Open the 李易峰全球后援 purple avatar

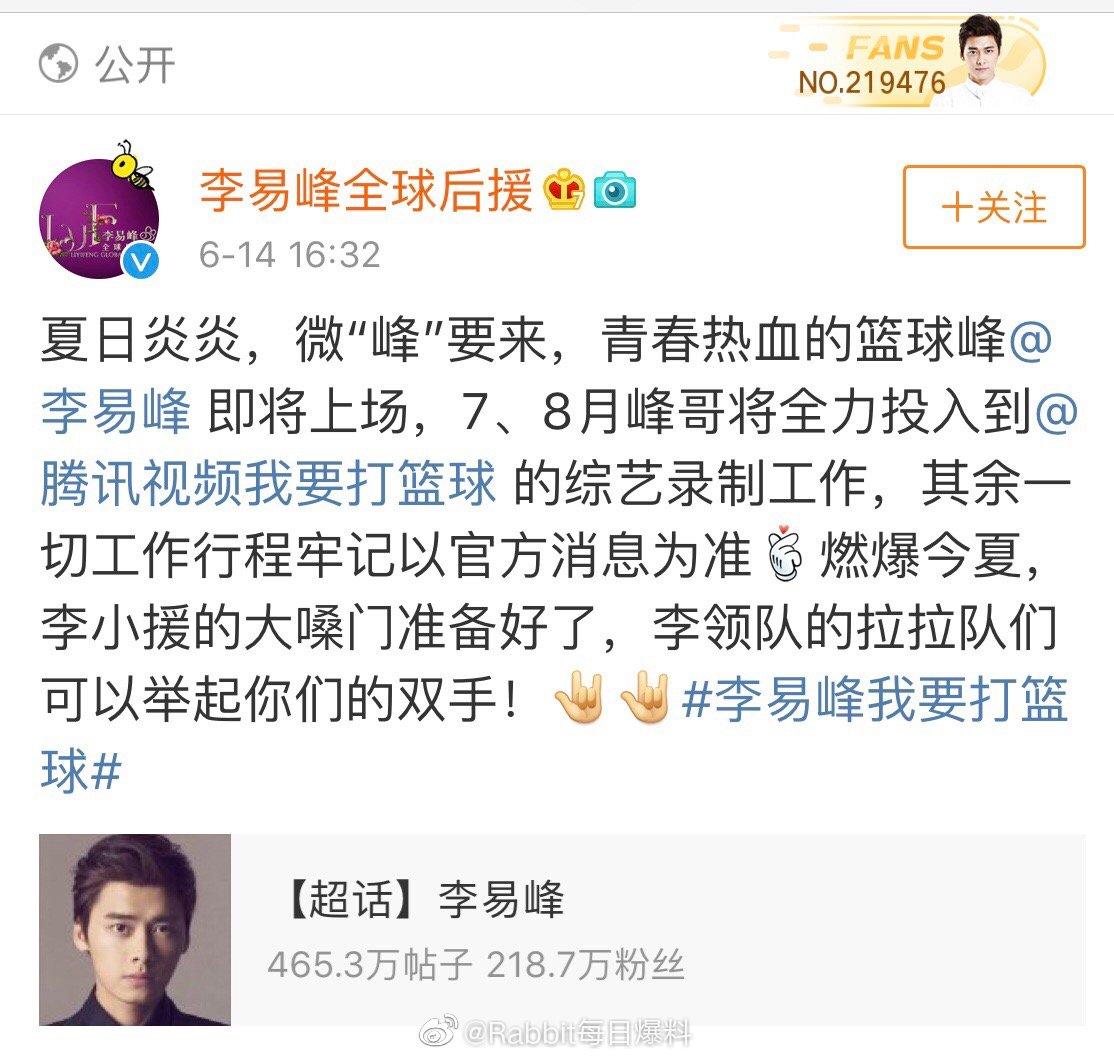(x=98, y=219)
